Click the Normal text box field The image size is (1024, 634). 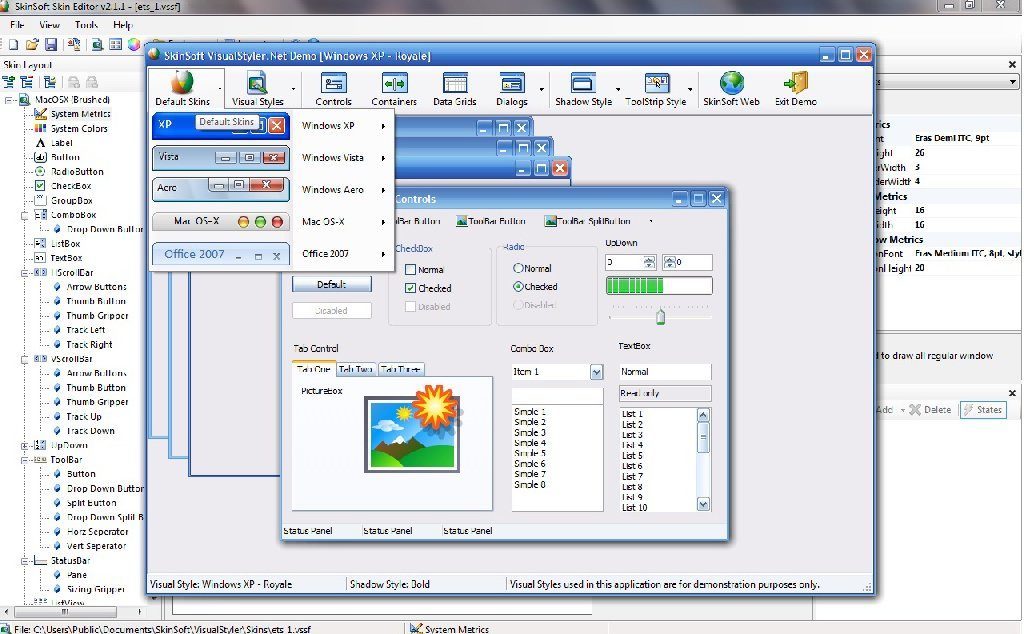click(x=665, y=372)
